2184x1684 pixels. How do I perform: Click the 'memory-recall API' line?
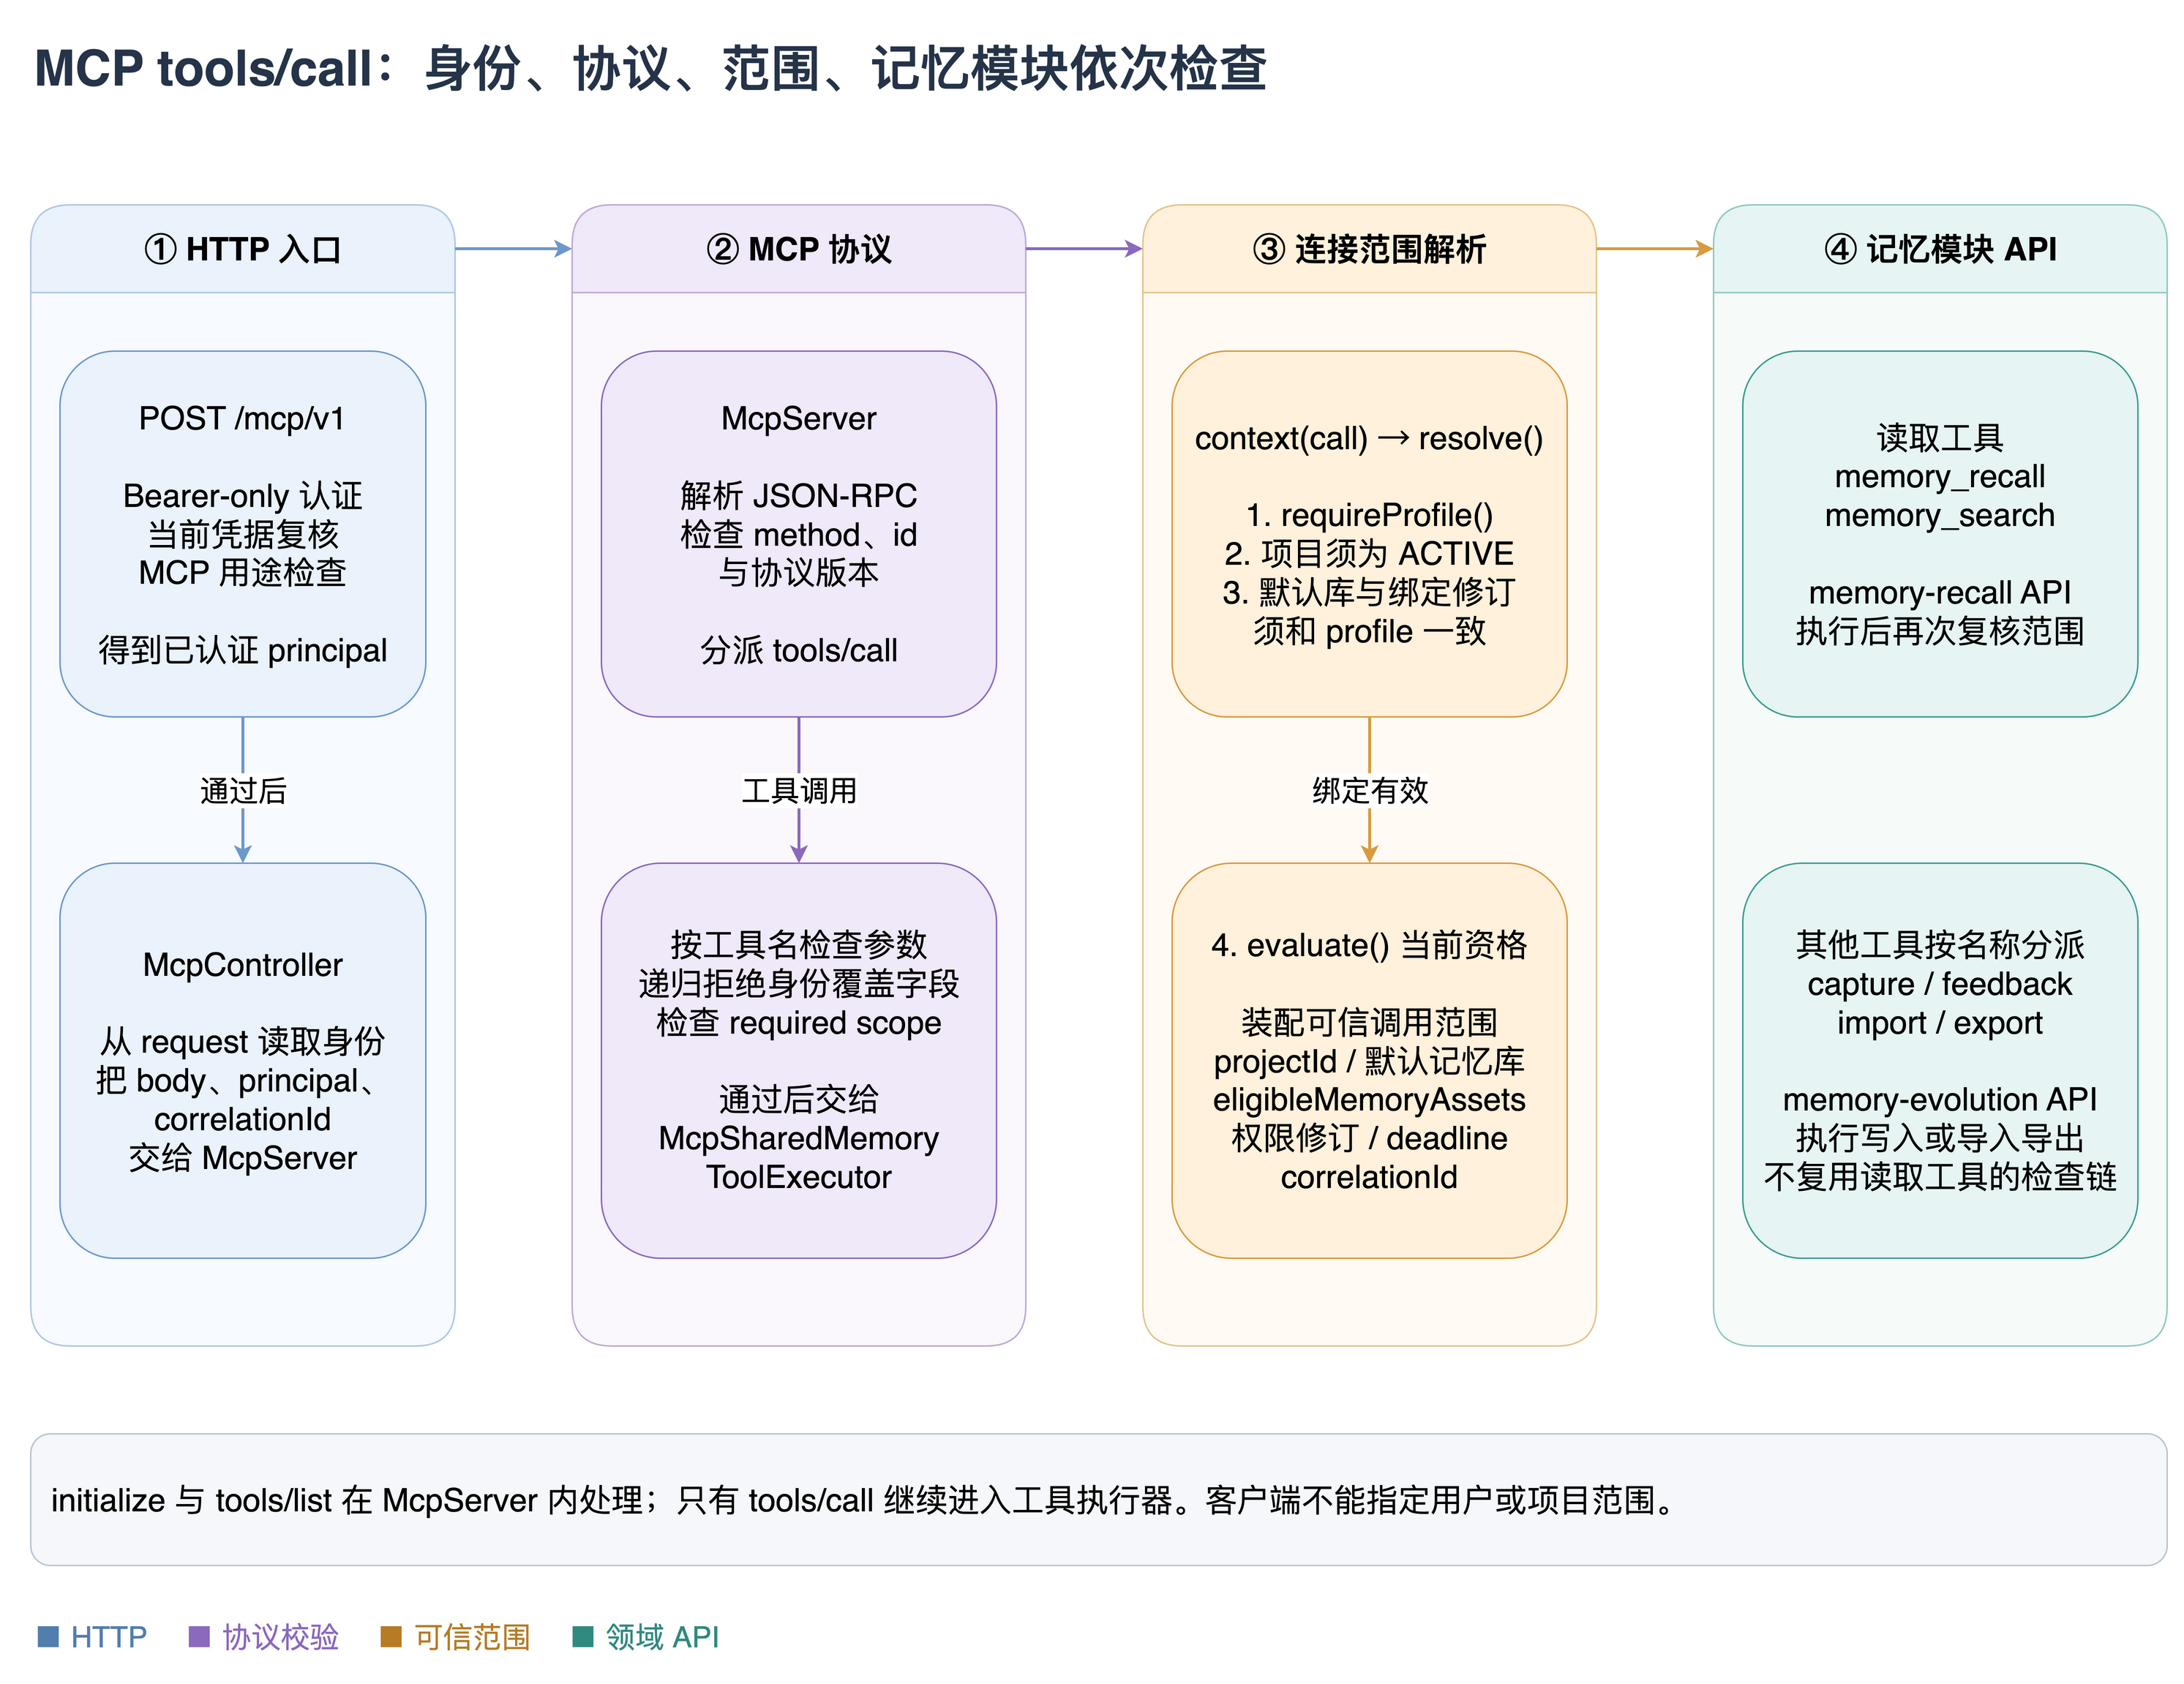point(1939,593)
